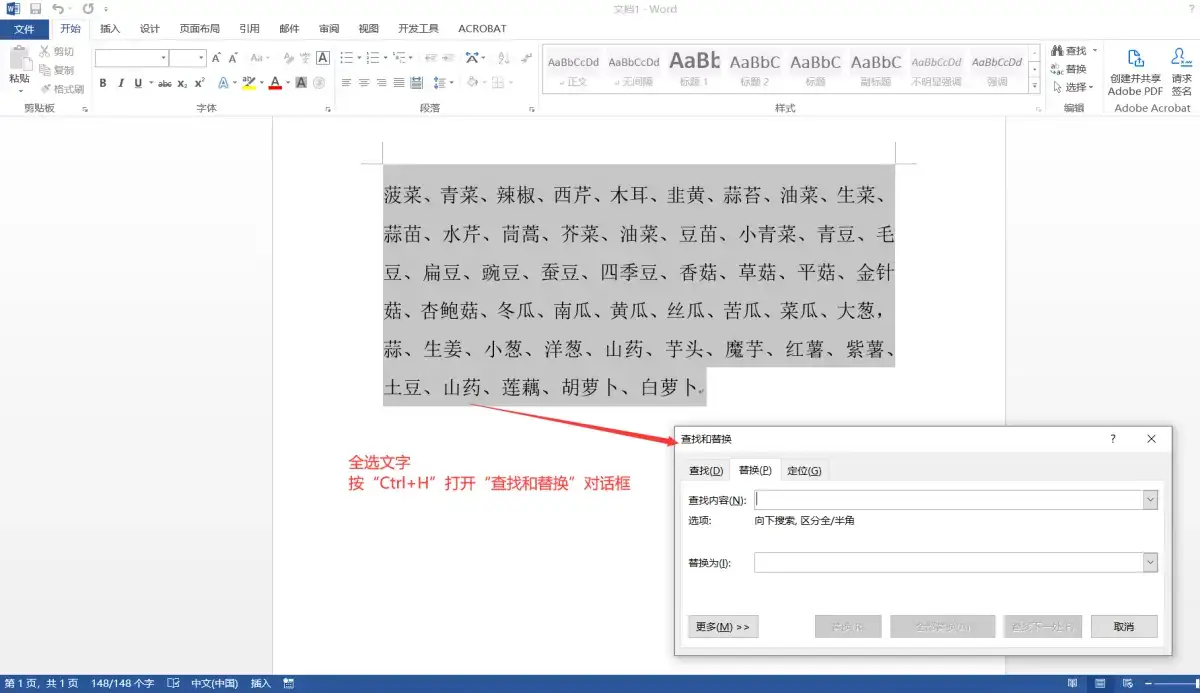Click inside the 替换为 input field

(x=950, y=563)
